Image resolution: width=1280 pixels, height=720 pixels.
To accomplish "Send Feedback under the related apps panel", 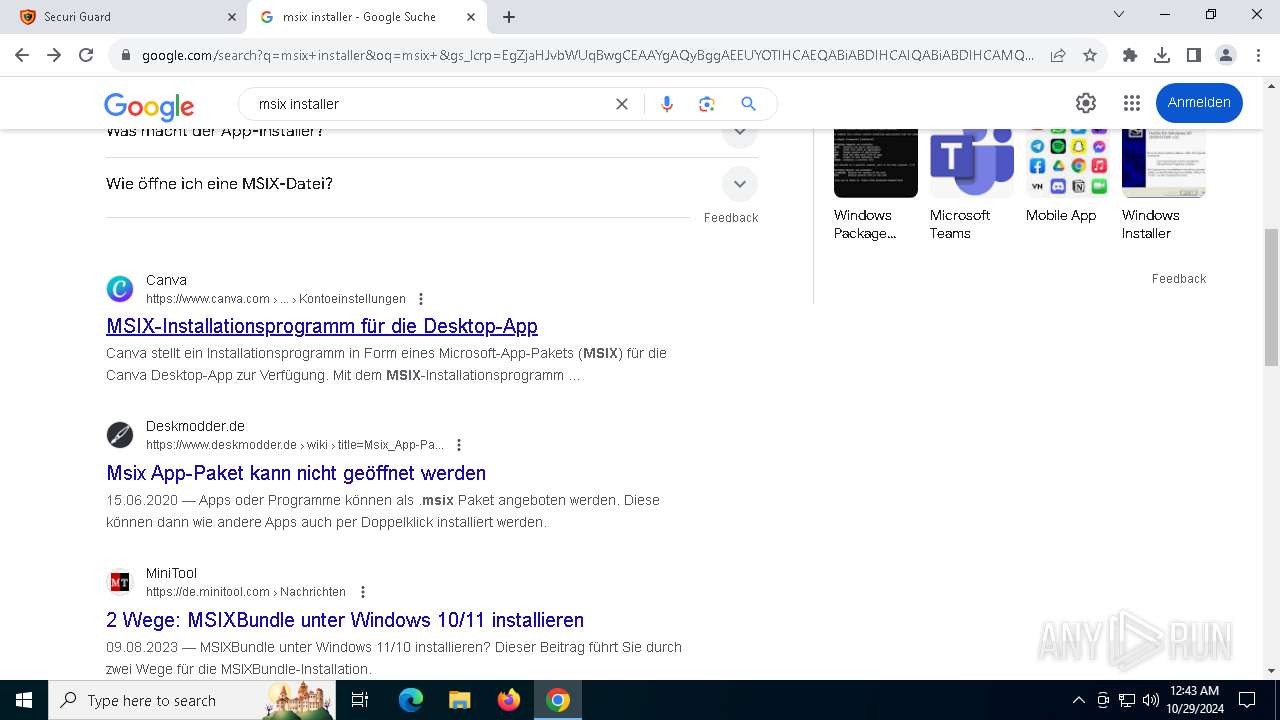I will [x=1179, y=279].
